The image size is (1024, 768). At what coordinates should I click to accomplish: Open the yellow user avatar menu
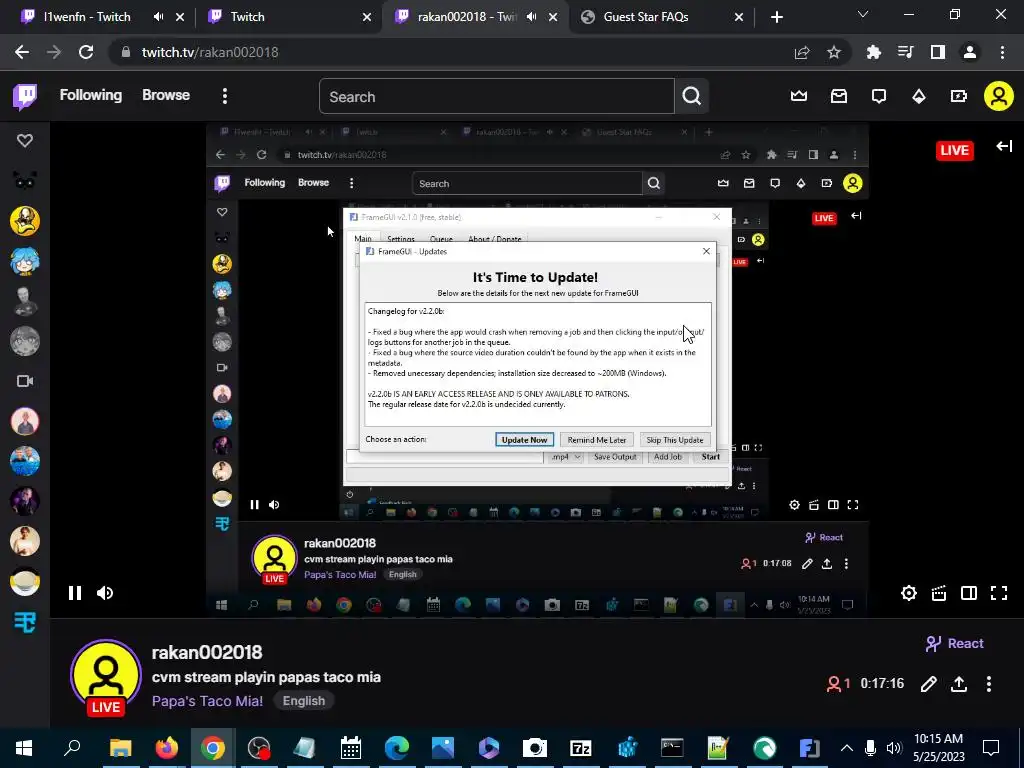coord(999,96)
